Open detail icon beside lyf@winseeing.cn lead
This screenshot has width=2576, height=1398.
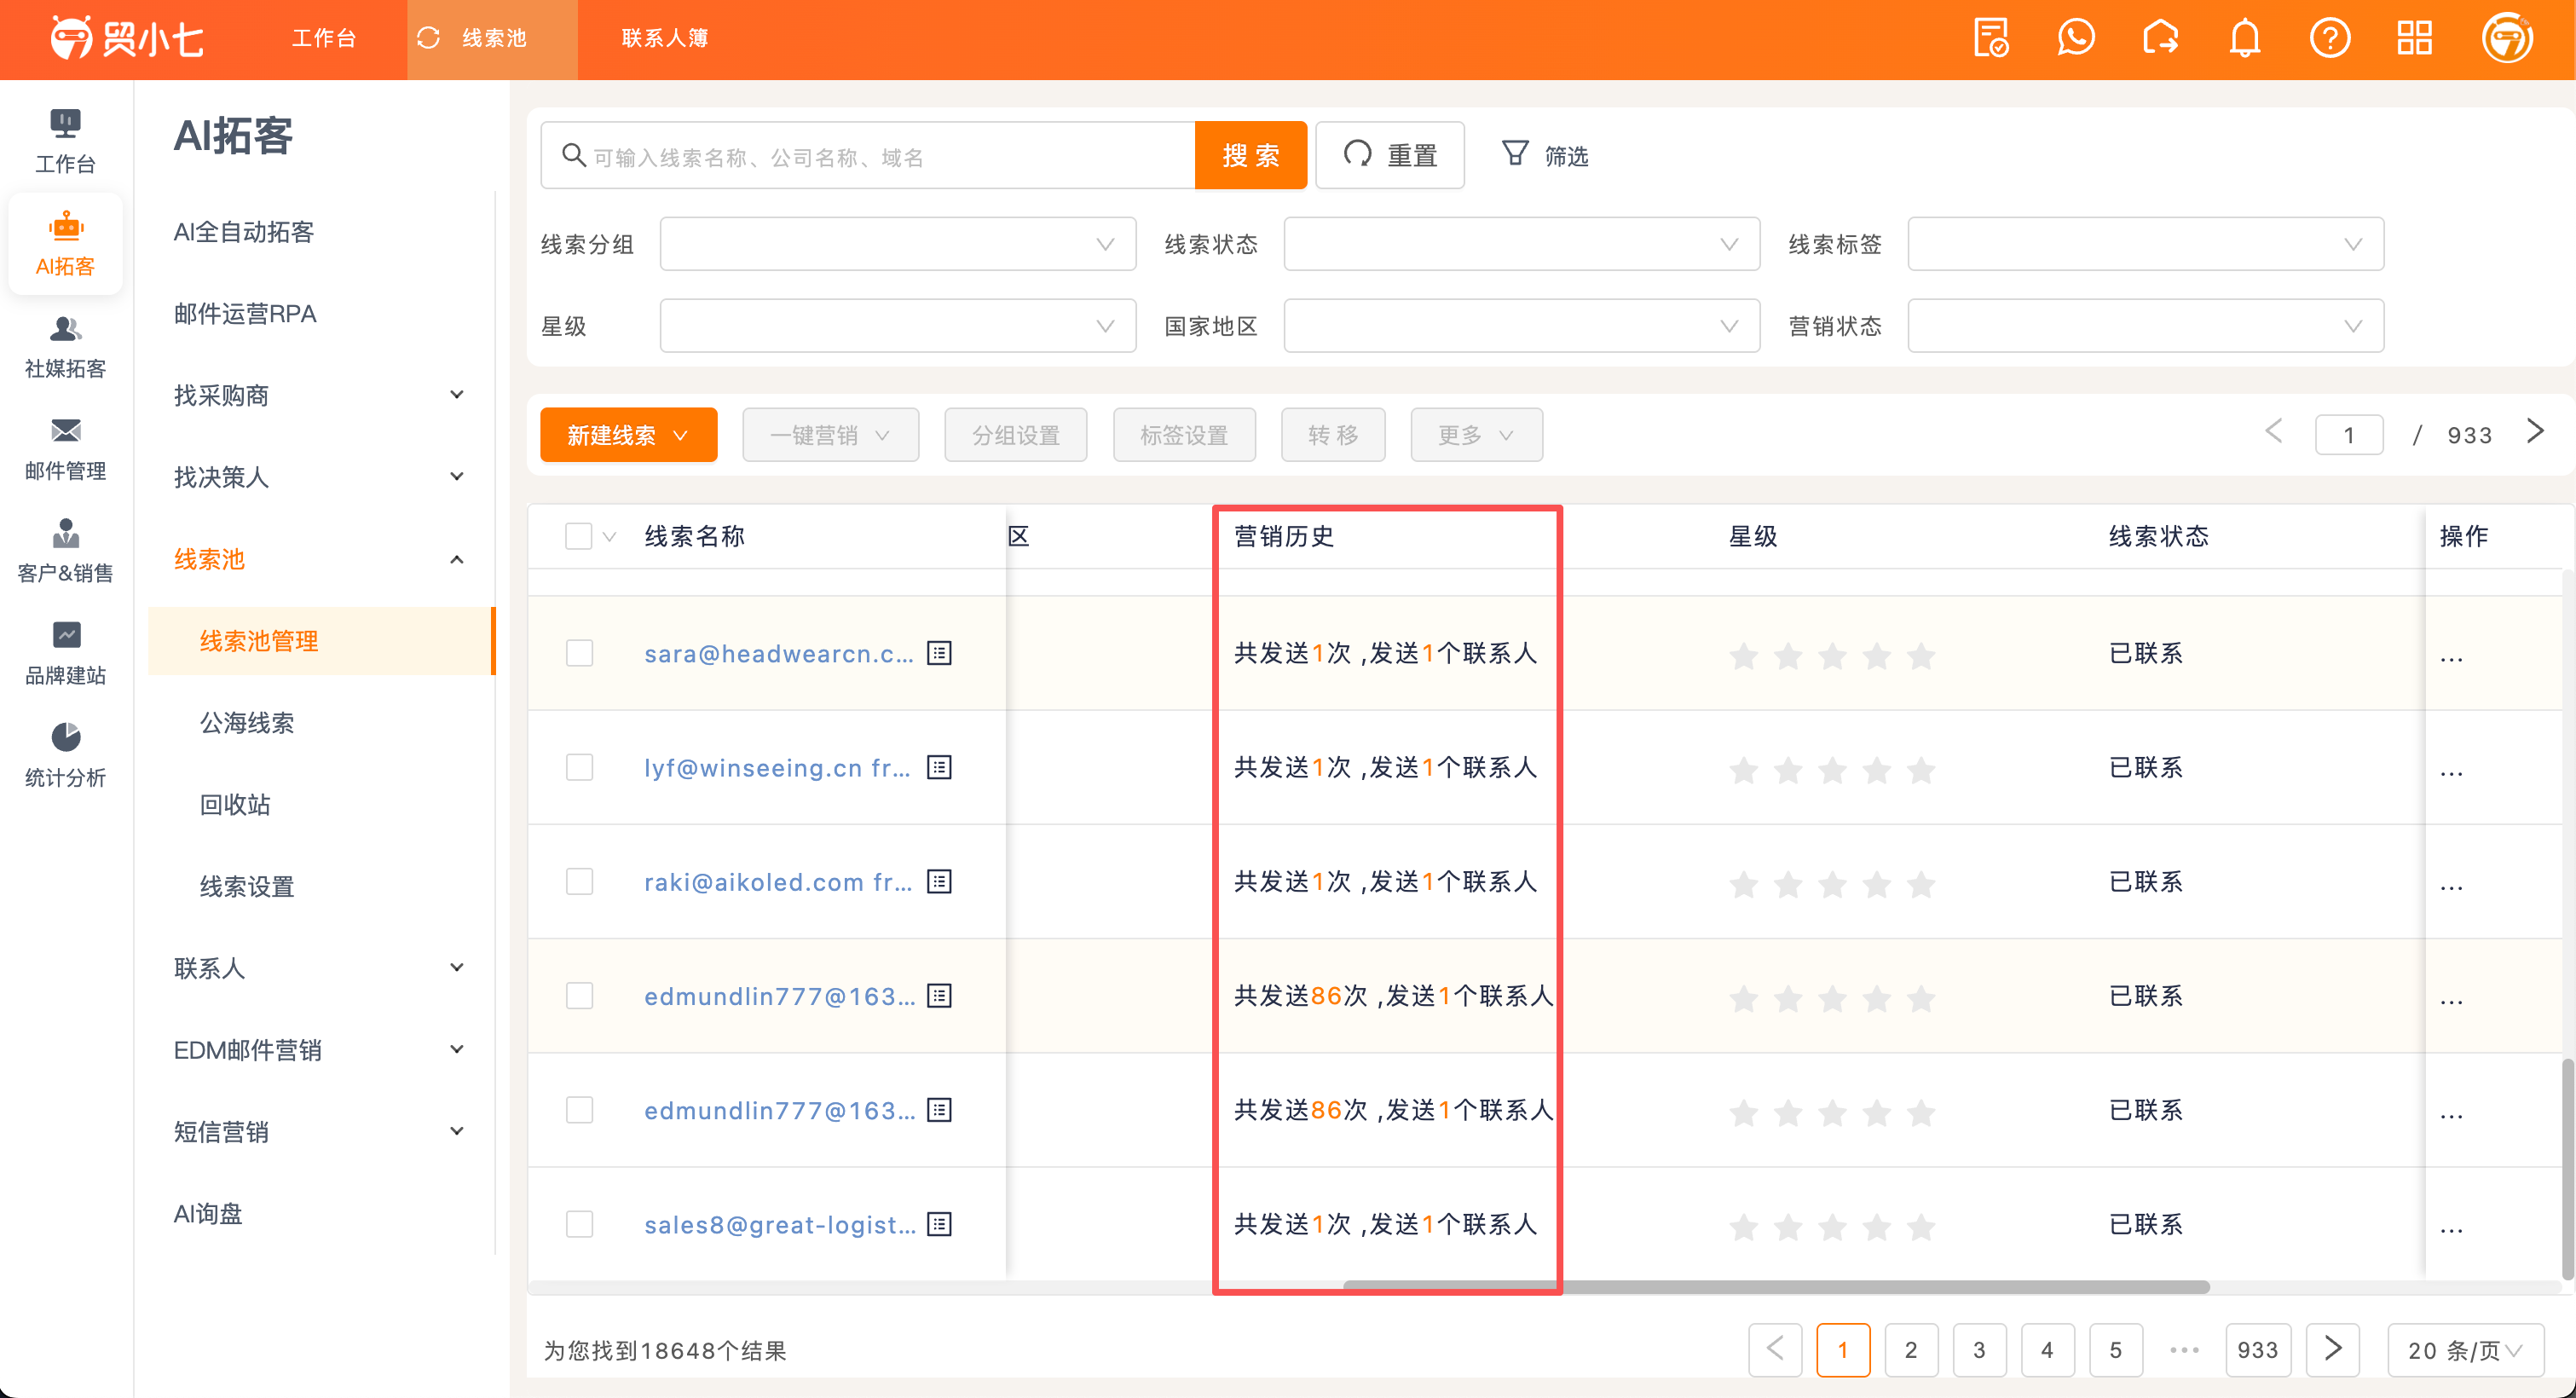[x=939, y=767]
